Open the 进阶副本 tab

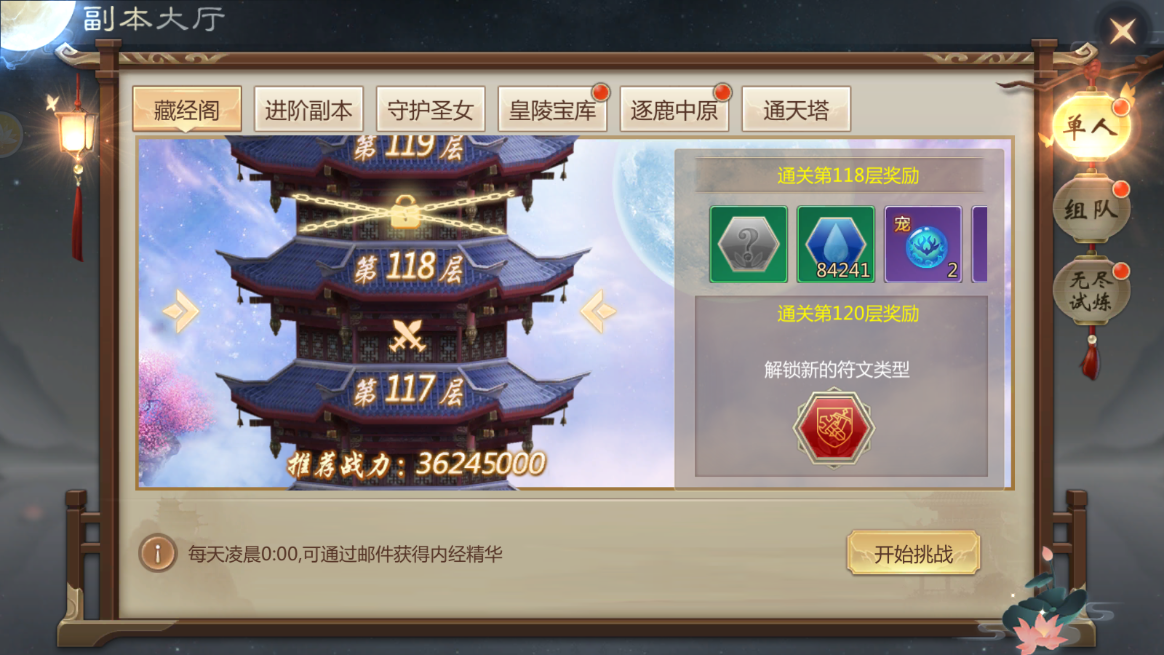(x=308, y=110)
